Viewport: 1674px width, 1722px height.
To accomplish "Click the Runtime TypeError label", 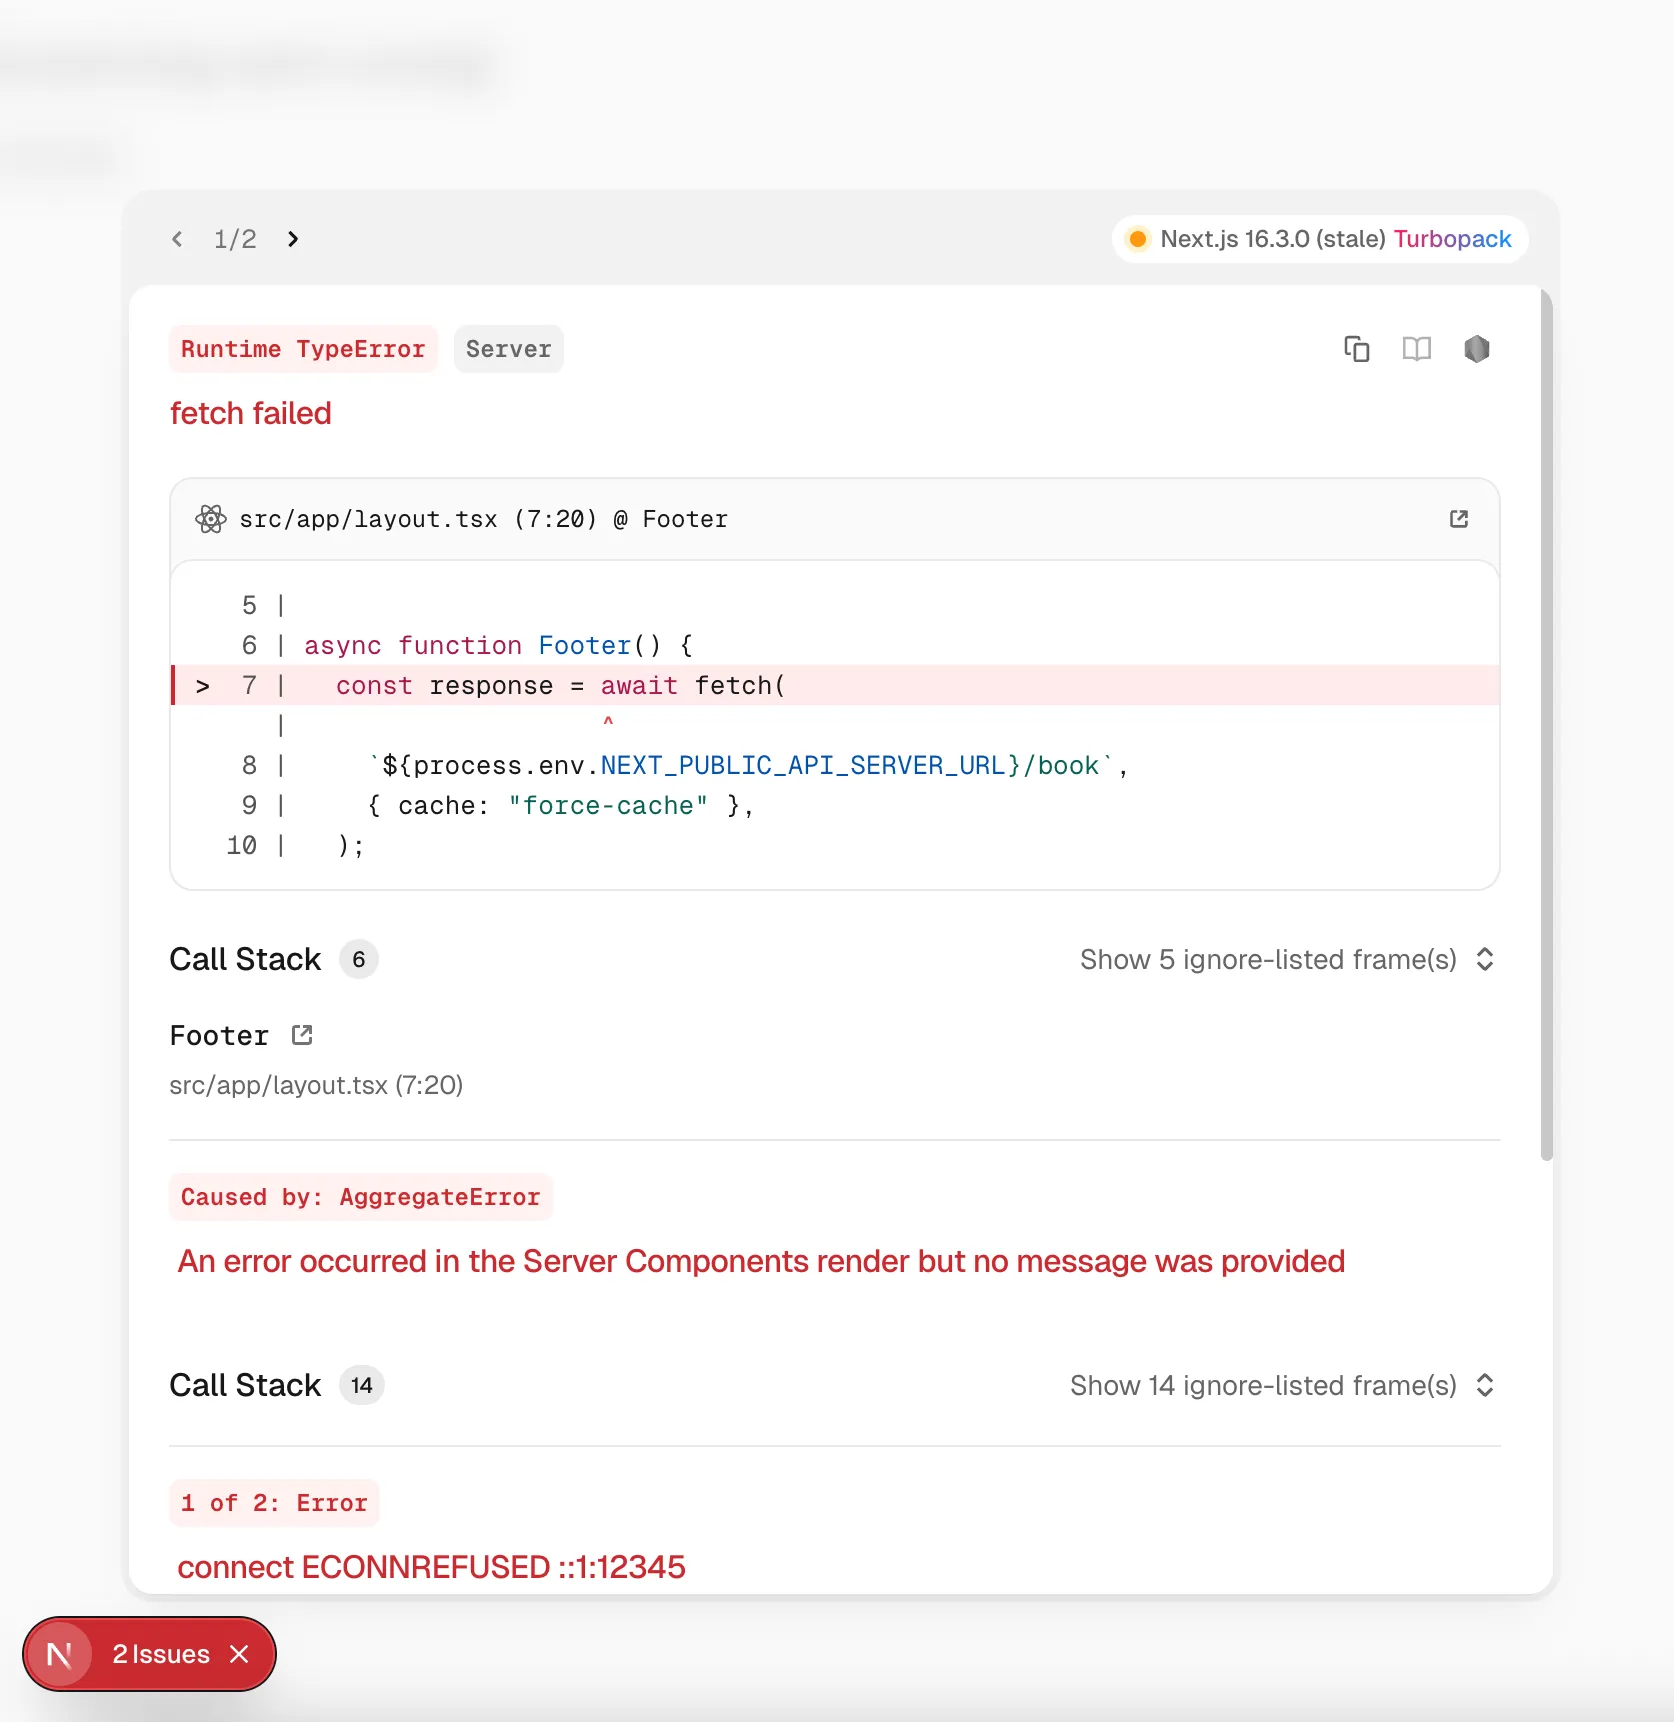I will pyautogui.click(x=303, y=349).
